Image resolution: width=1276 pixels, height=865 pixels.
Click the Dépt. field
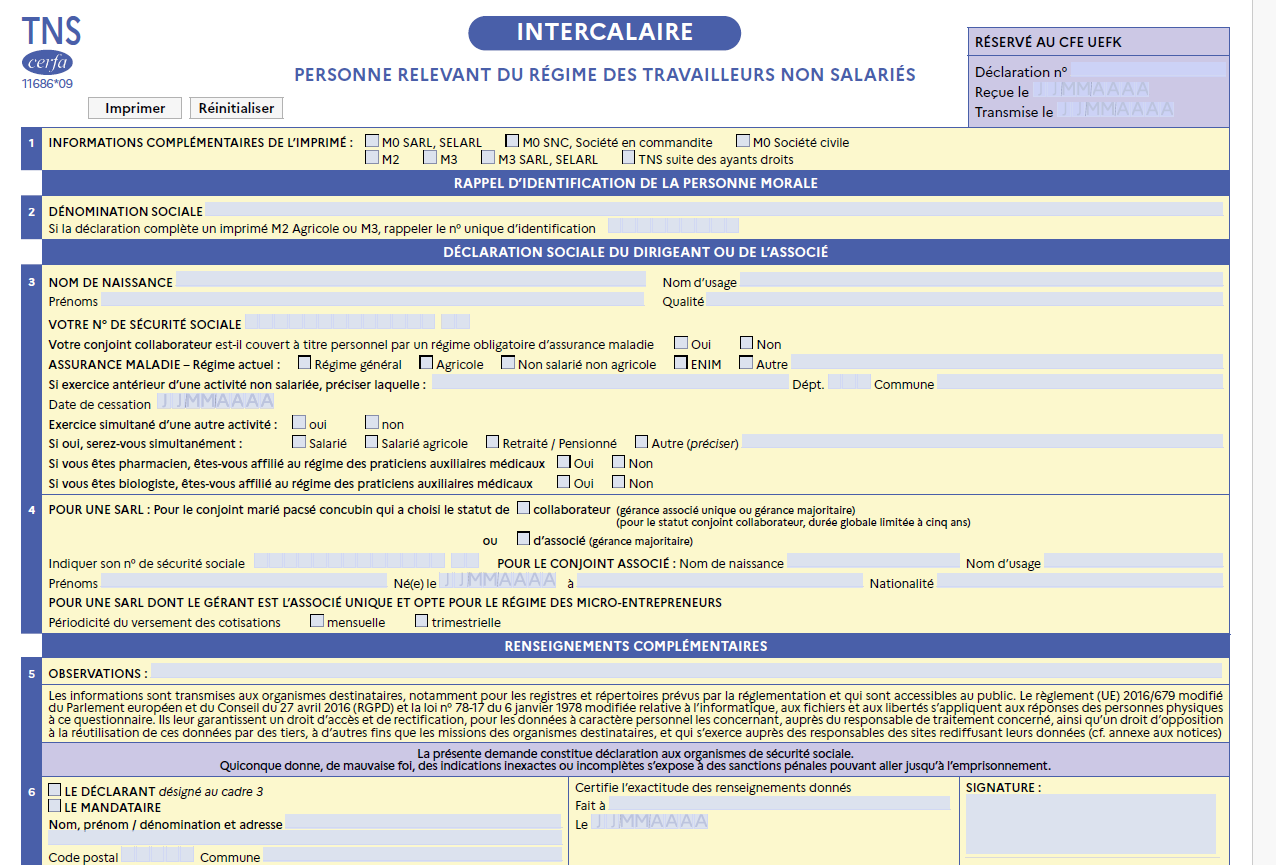[849, 383]
